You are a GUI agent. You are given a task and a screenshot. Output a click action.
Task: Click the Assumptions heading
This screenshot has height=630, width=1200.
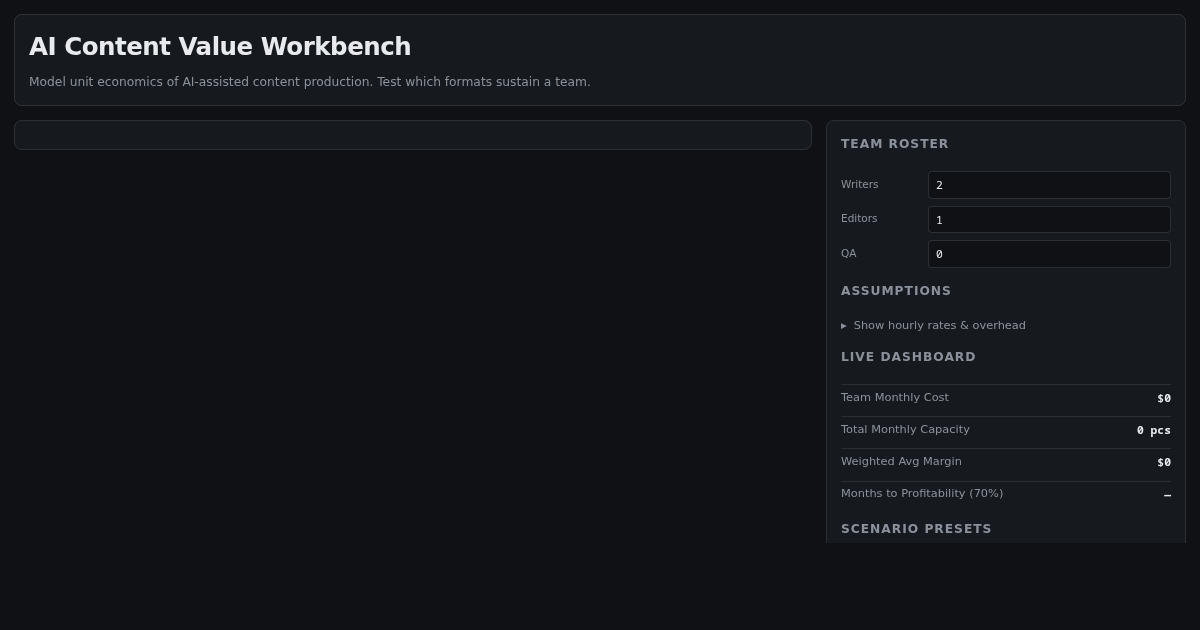click(896, 291)
